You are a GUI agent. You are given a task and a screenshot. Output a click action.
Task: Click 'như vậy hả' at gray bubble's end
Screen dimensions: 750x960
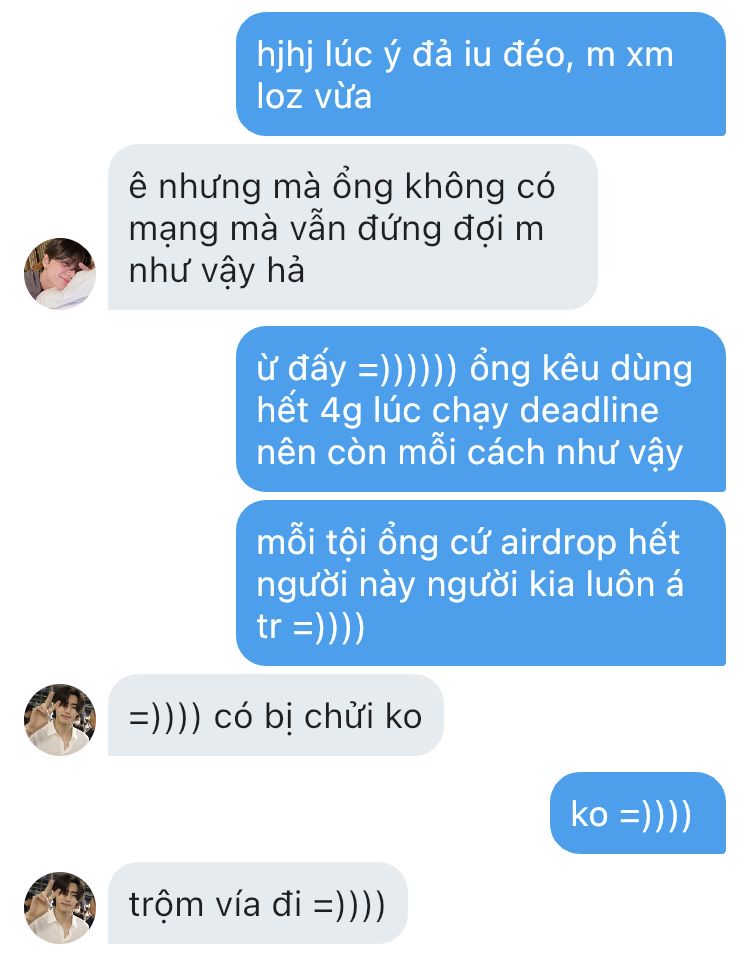click(217, 271)
